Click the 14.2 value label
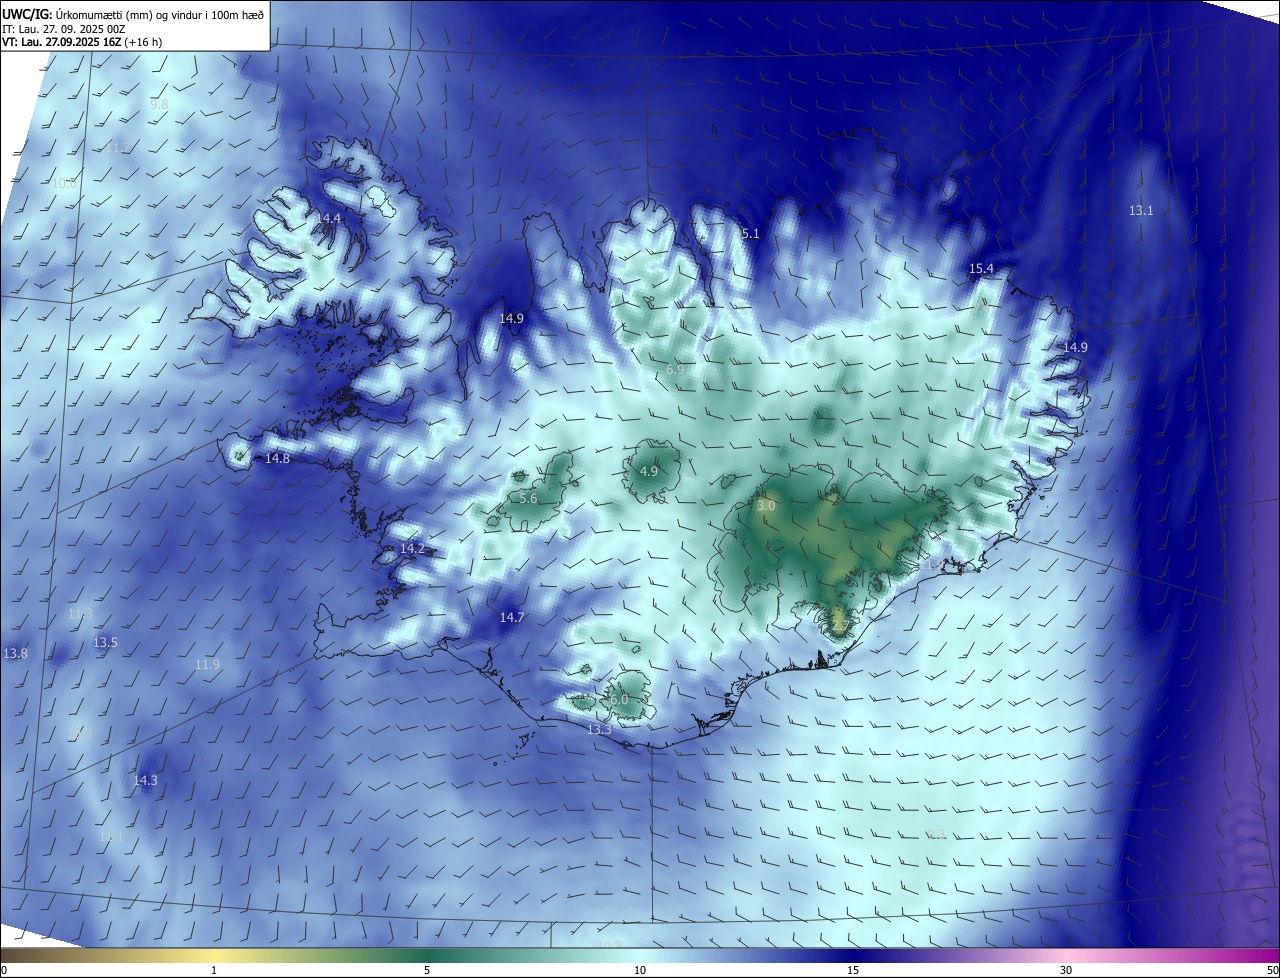 coord(412,549)
